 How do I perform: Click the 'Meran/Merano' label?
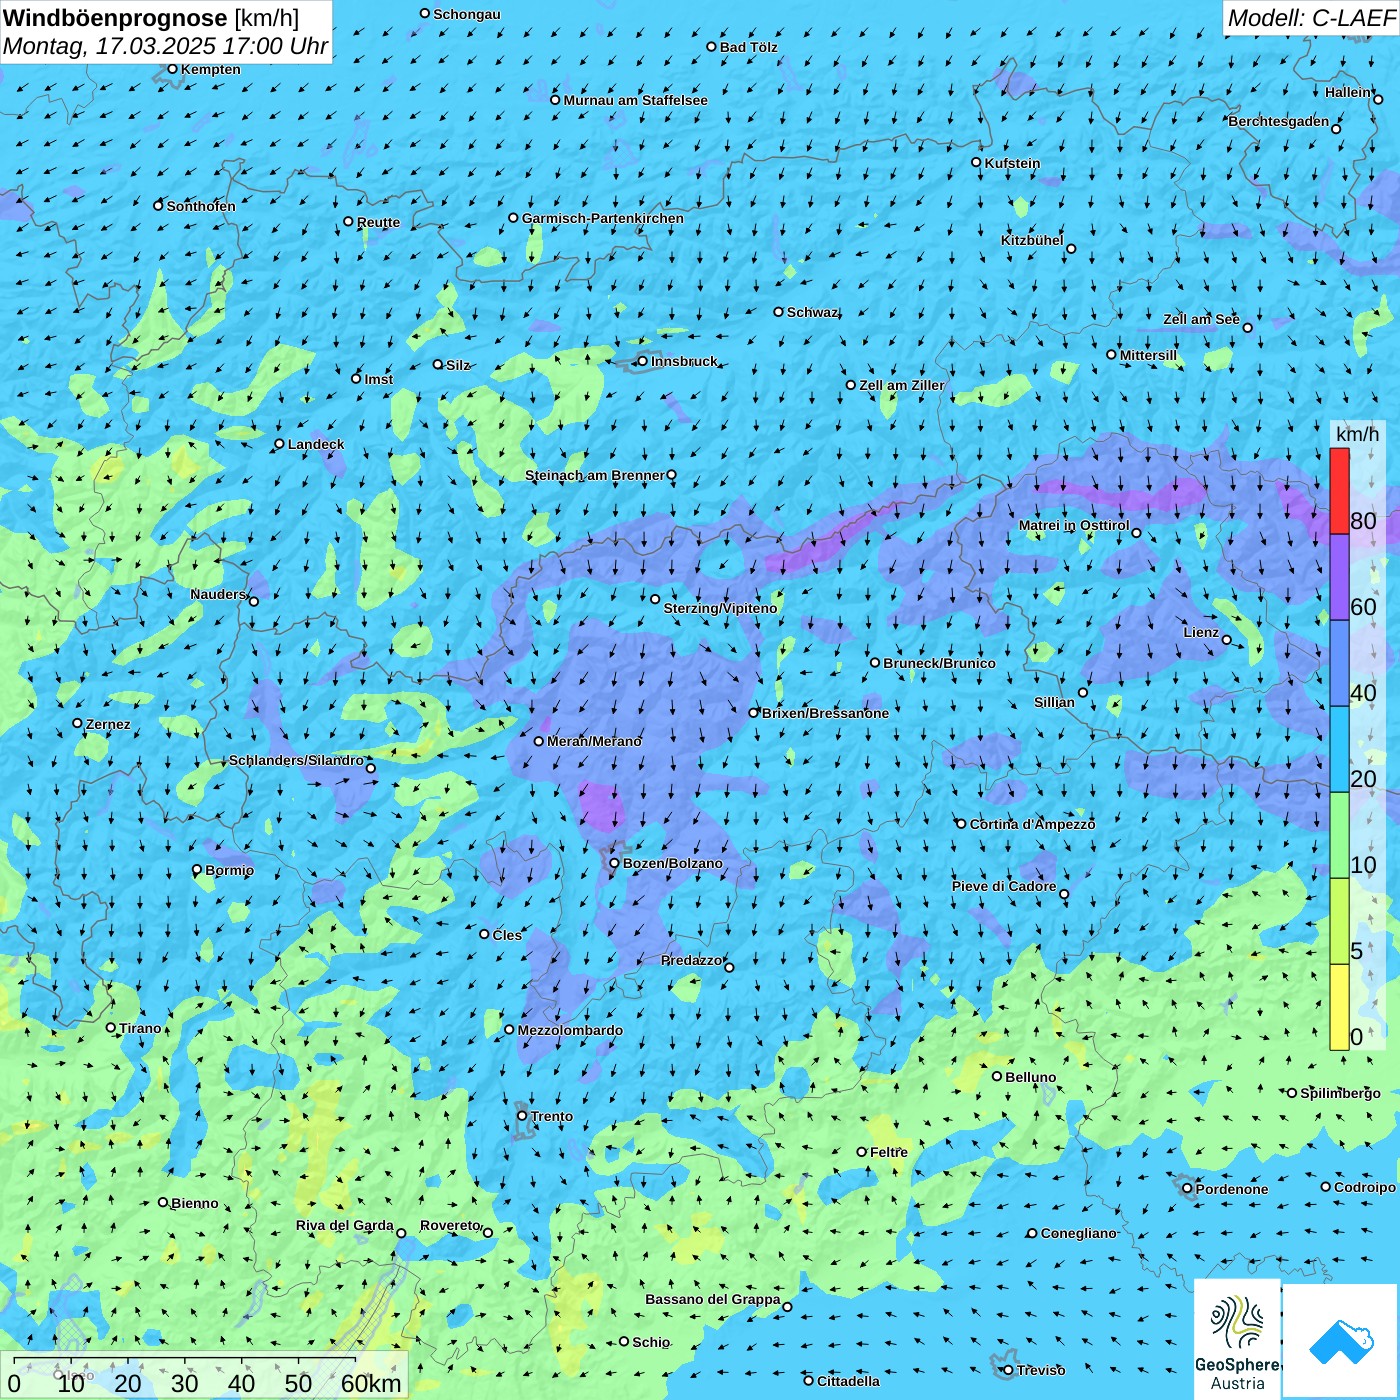click(x=594, y=741)
